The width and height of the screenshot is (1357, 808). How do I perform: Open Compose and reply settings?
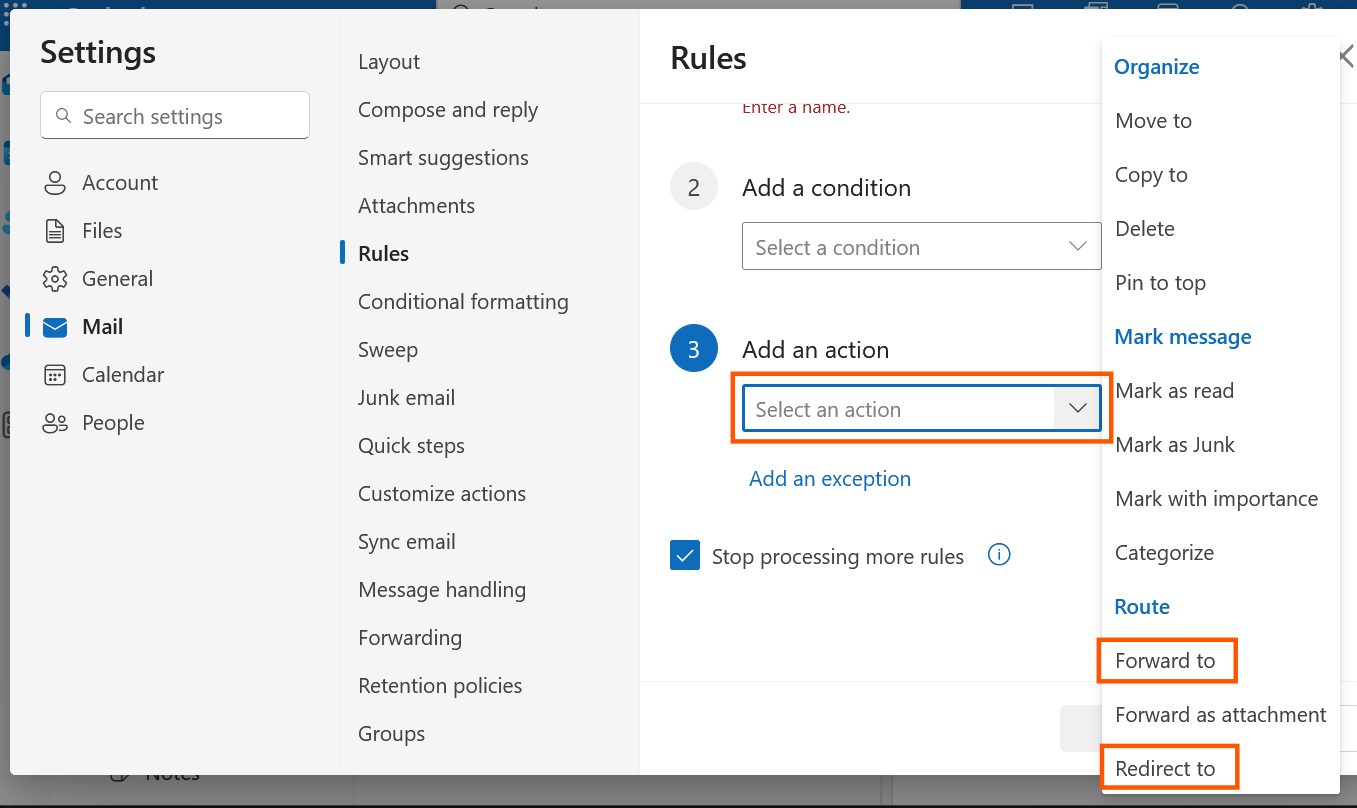[448, 110]
